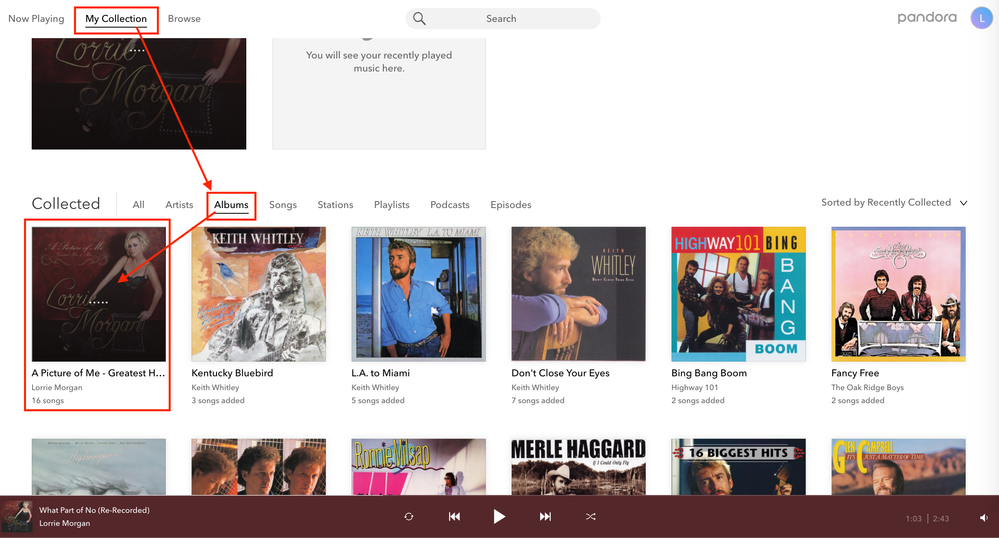
Task: Select the Songs filter
Action: (x=283, y=205)
